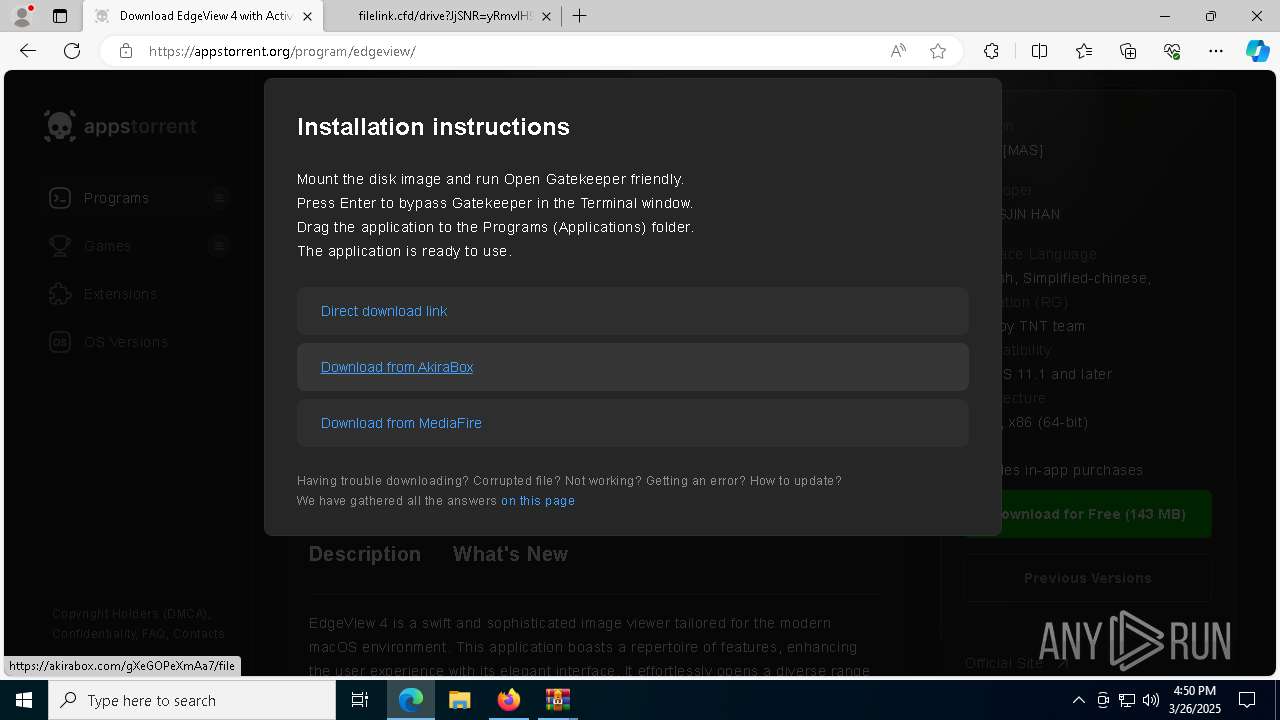The image size is (1280, 720).
Task: Expand the Programs submenu toggle
Action: point(219,198)
